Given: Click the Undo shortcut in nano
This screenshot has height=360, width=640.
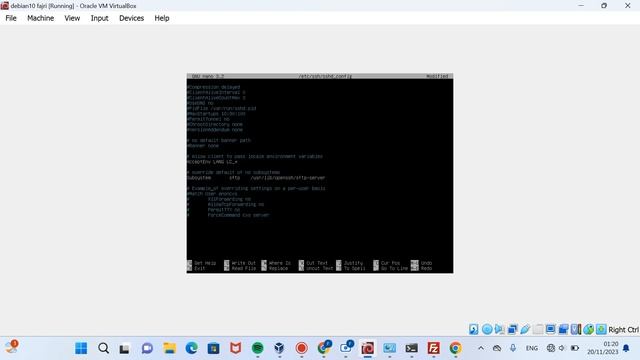Looking at the screenshot, I should click(x=422, y=263).
